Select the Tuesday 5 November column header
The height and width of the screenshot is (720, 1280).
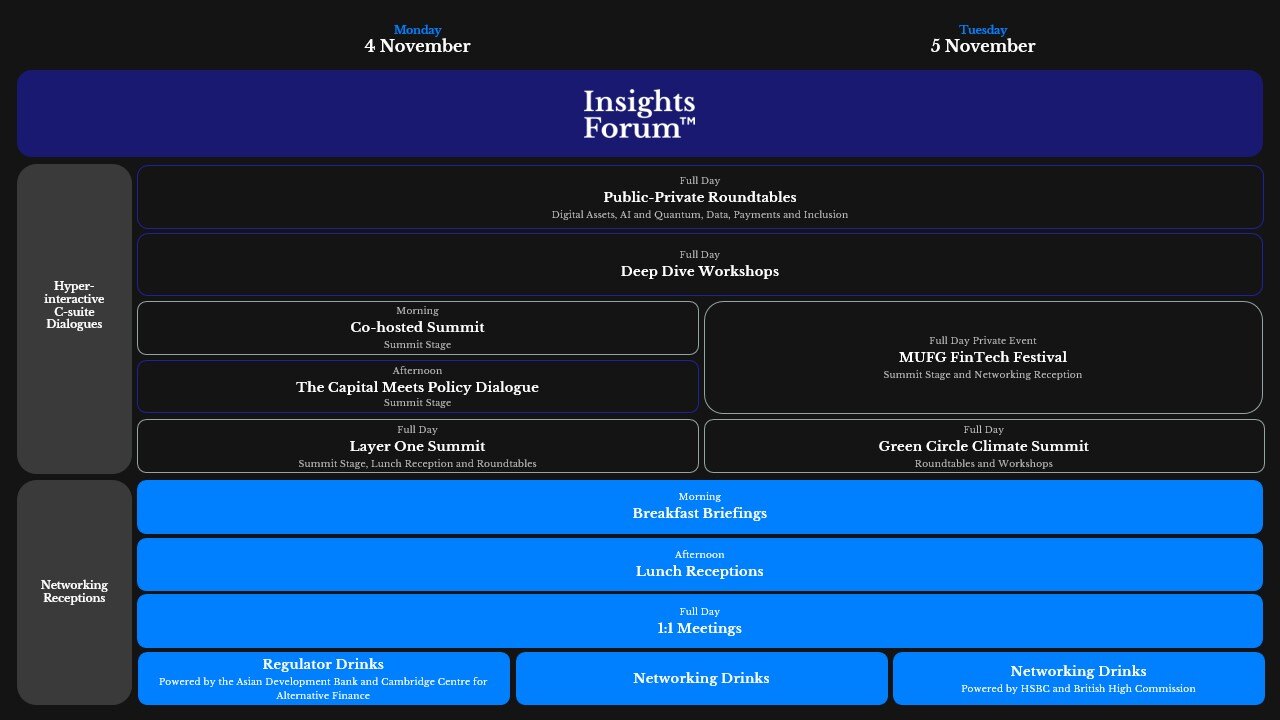pos(983,39)
